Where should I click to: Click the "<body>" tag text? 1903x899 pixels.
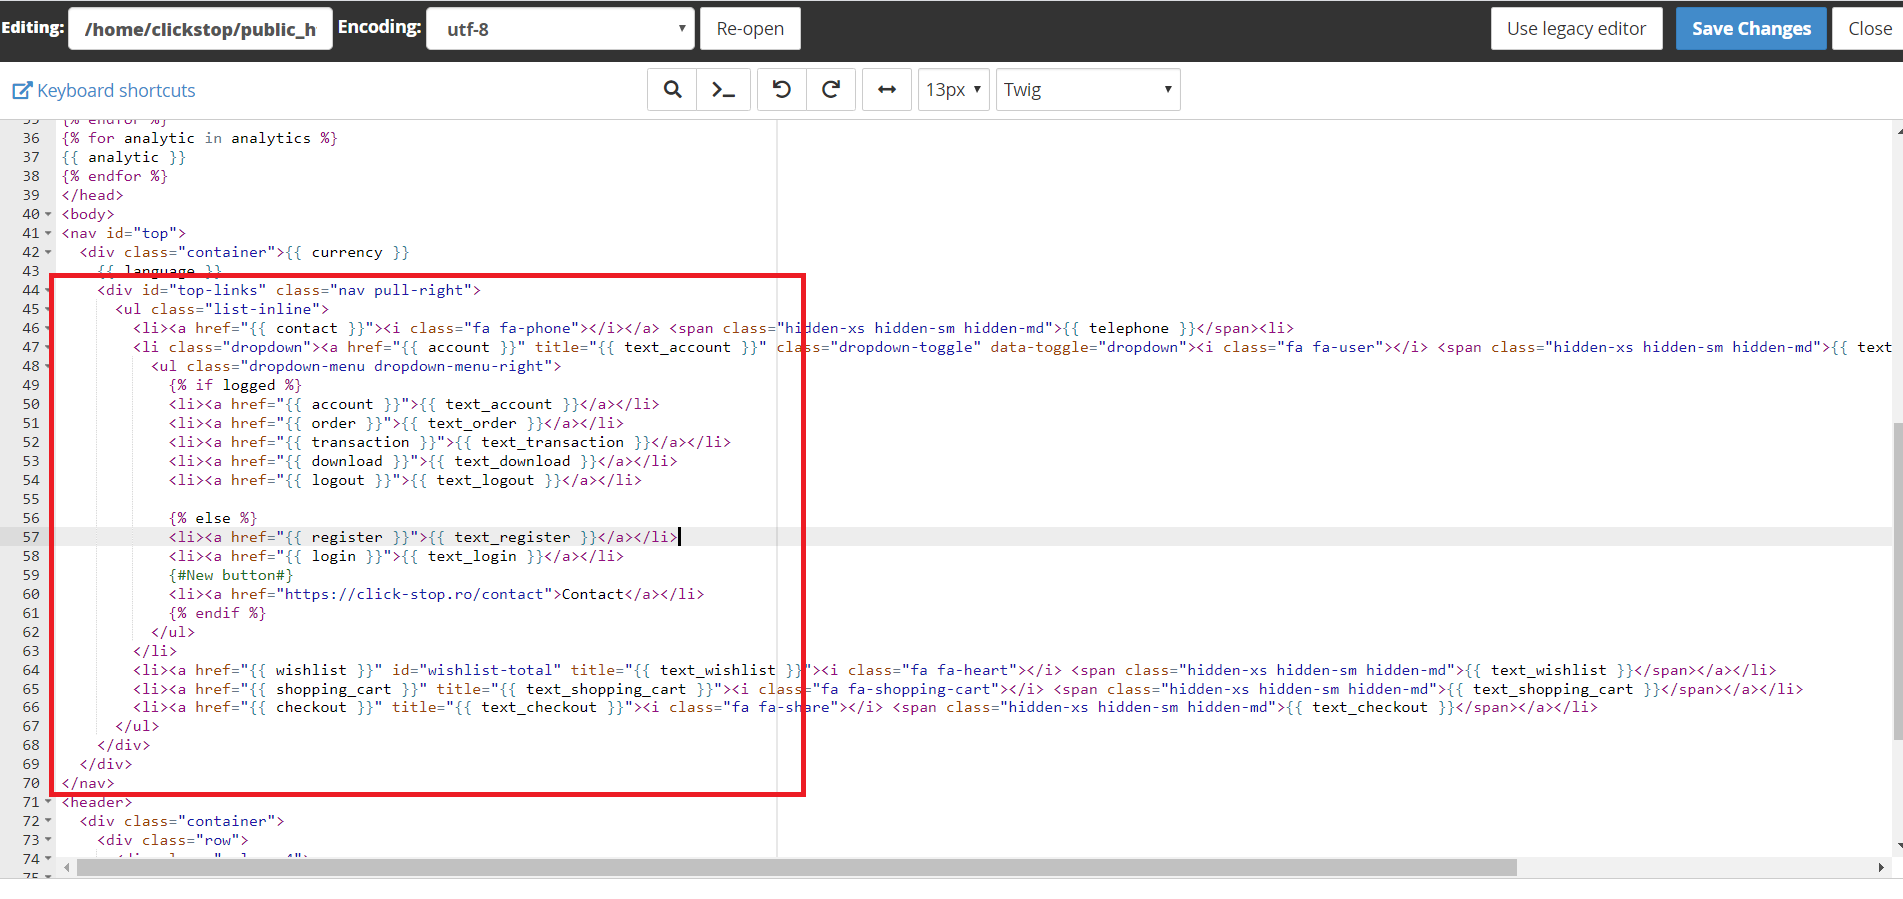[88, 214]
